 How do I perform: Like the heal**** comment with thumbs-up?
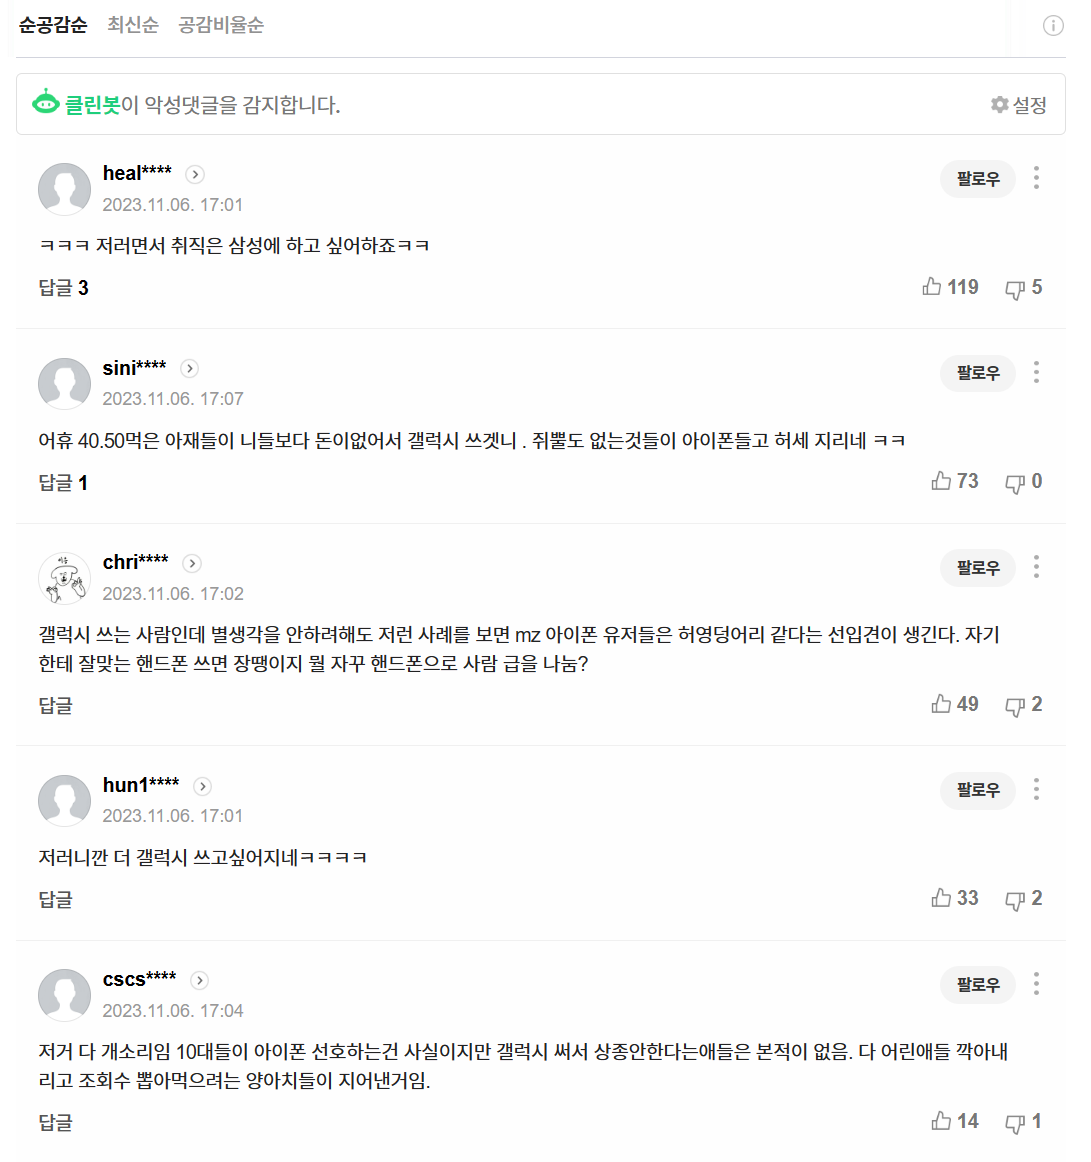[932, 287]
